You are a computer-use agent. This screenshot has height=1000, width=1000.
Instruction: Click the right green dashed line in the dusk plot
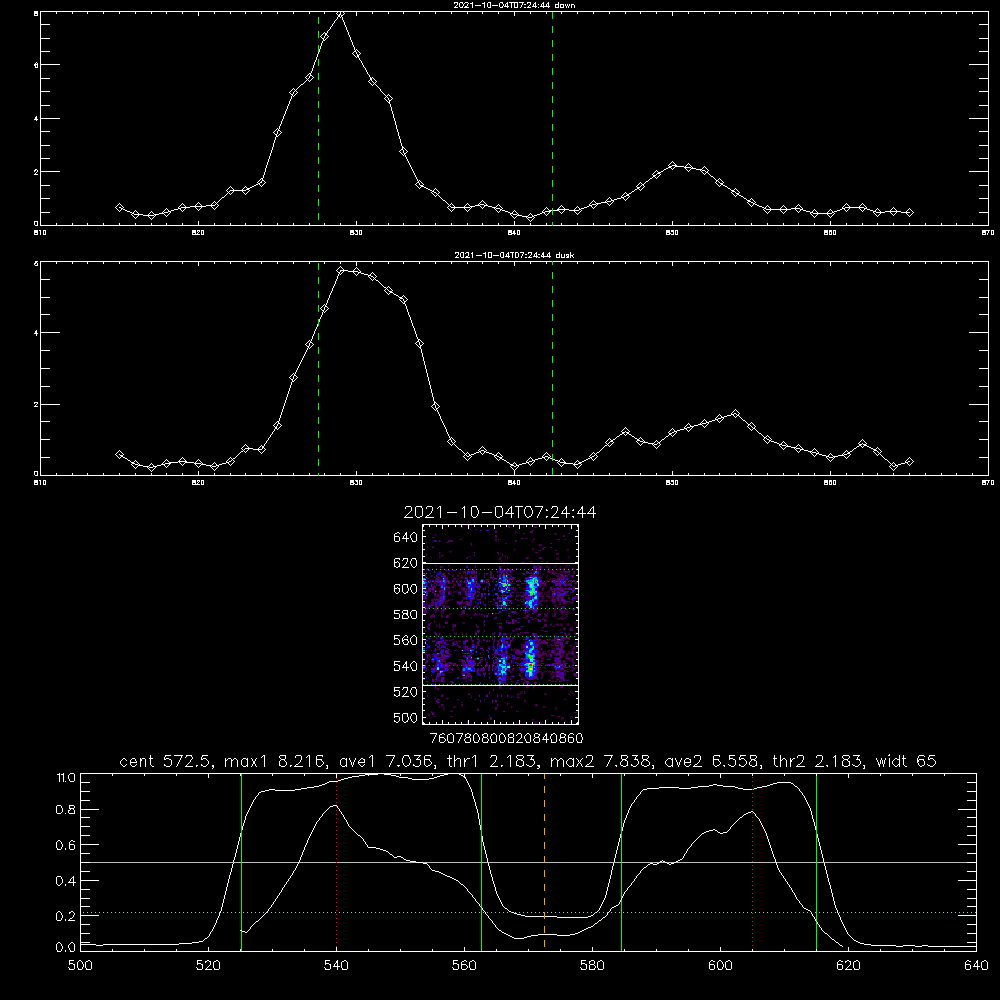tap(552, 368)
